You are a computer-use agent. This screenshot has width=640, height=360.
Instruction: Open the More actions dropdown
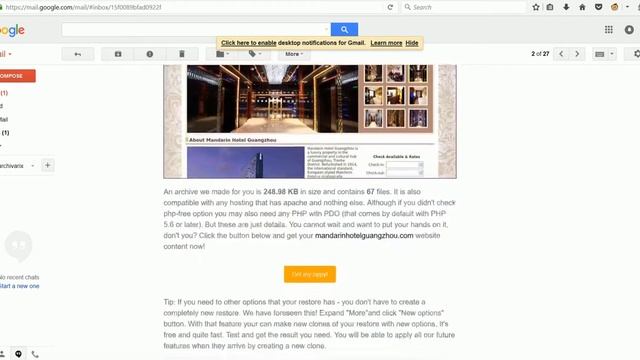(294, 54)
